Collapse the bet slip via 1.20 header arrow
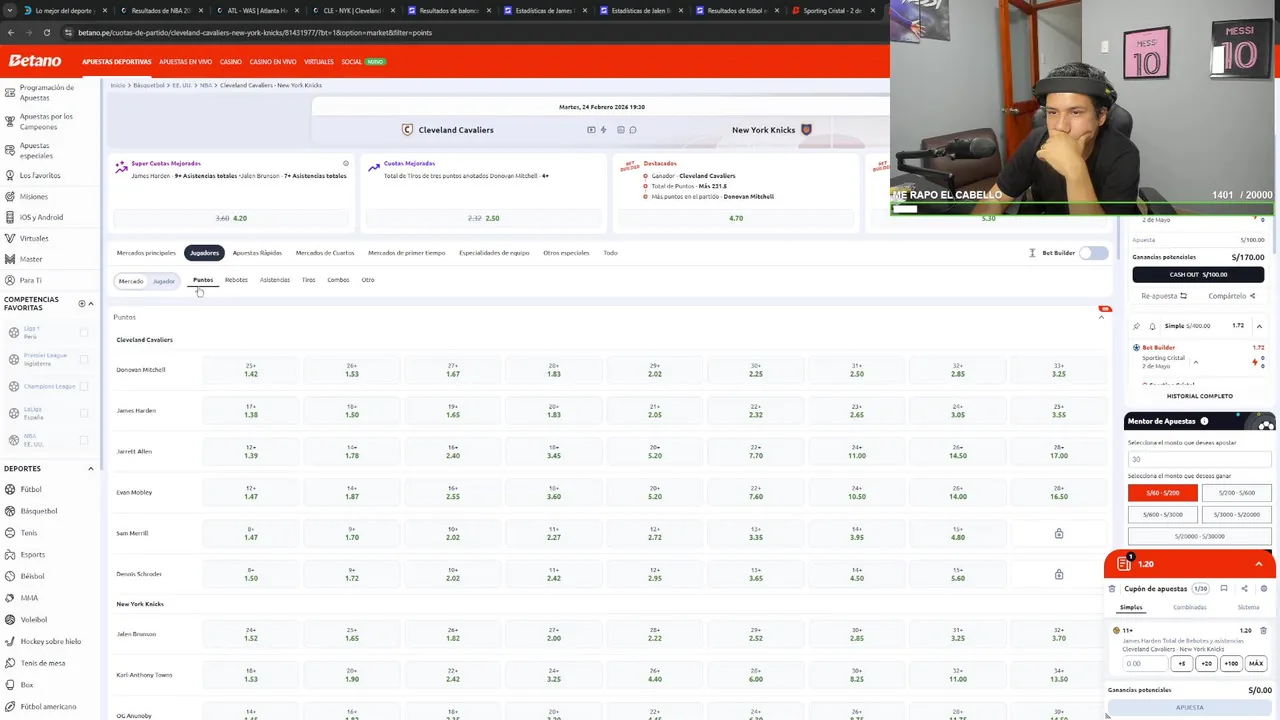Screen dimensions: 1280x720 pyautogui.click(x=1259, y=564)
